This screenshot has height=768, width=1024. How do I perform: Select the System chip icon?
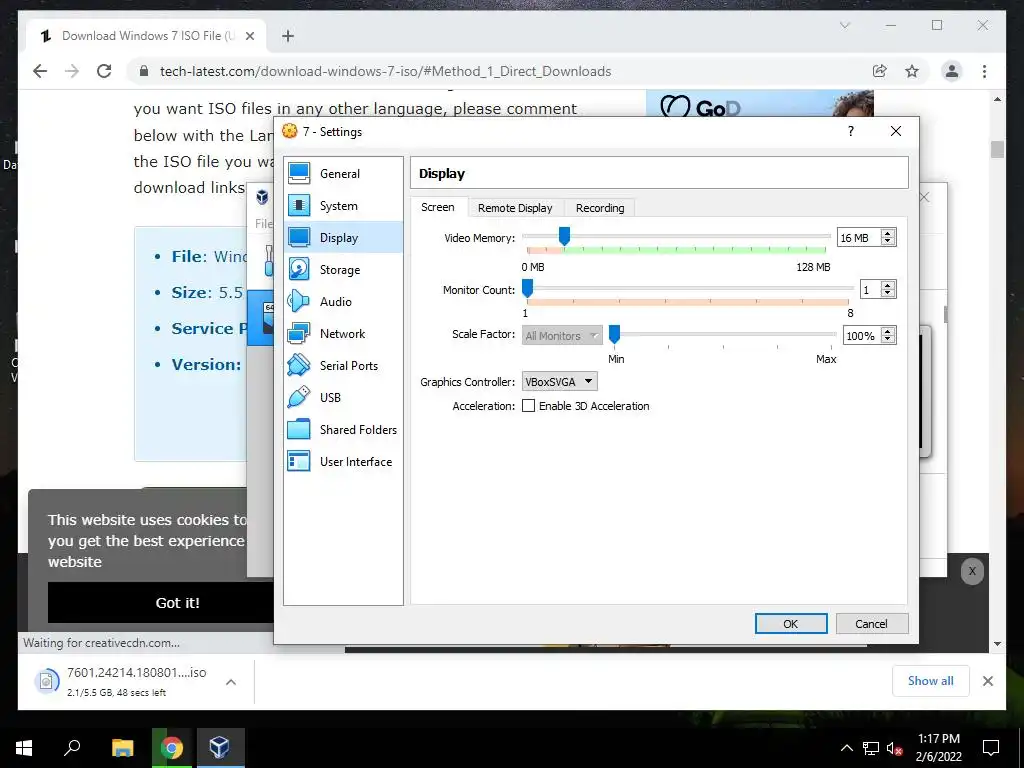pyautogui.click(x=299, y=205)
